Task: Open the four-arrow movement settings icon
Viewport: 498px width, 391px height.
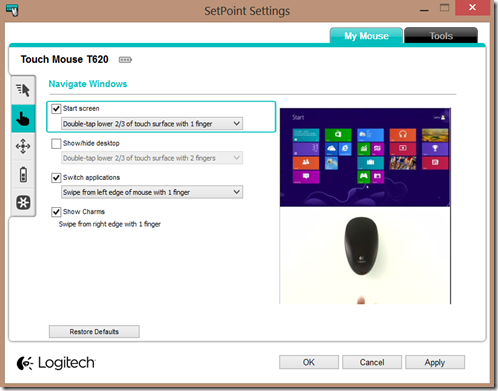Action: [23, 146]
